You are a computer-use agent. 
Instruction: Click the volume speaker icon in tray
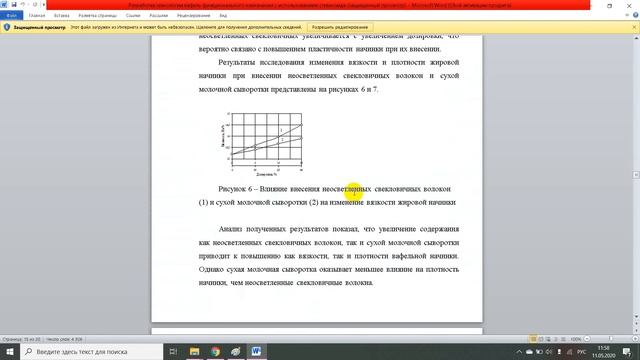[x=549, y=352]
